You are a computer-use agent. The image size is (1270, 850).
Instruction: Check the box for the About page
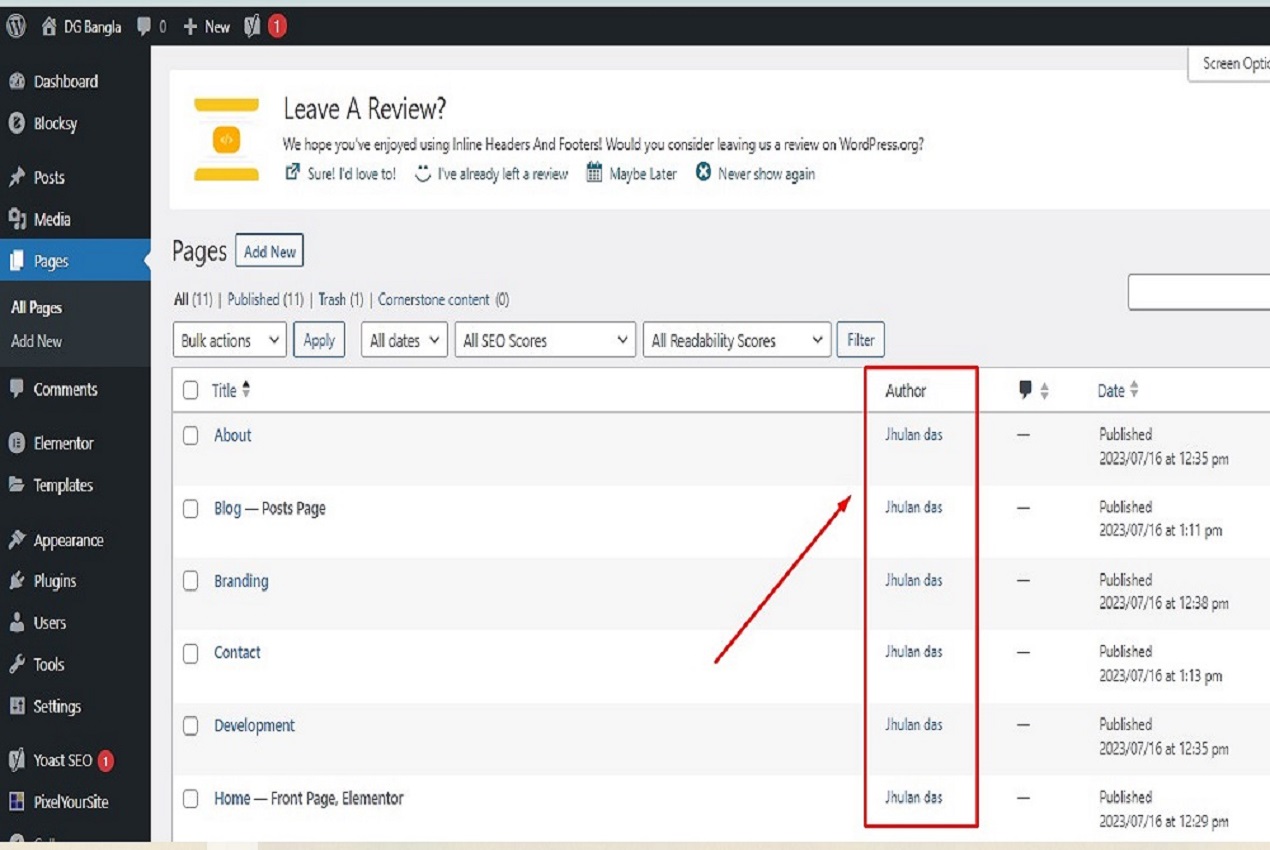(x=191, y=436)
